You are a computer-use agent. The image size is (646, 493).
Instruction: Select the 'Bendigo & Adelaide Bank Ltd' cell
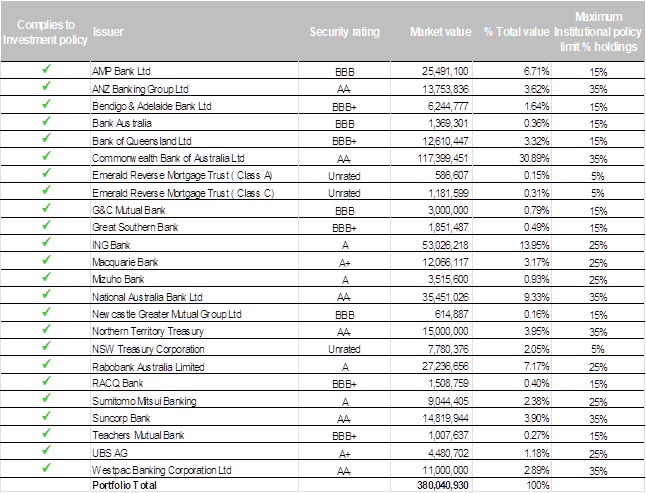[x=152, y=106]
